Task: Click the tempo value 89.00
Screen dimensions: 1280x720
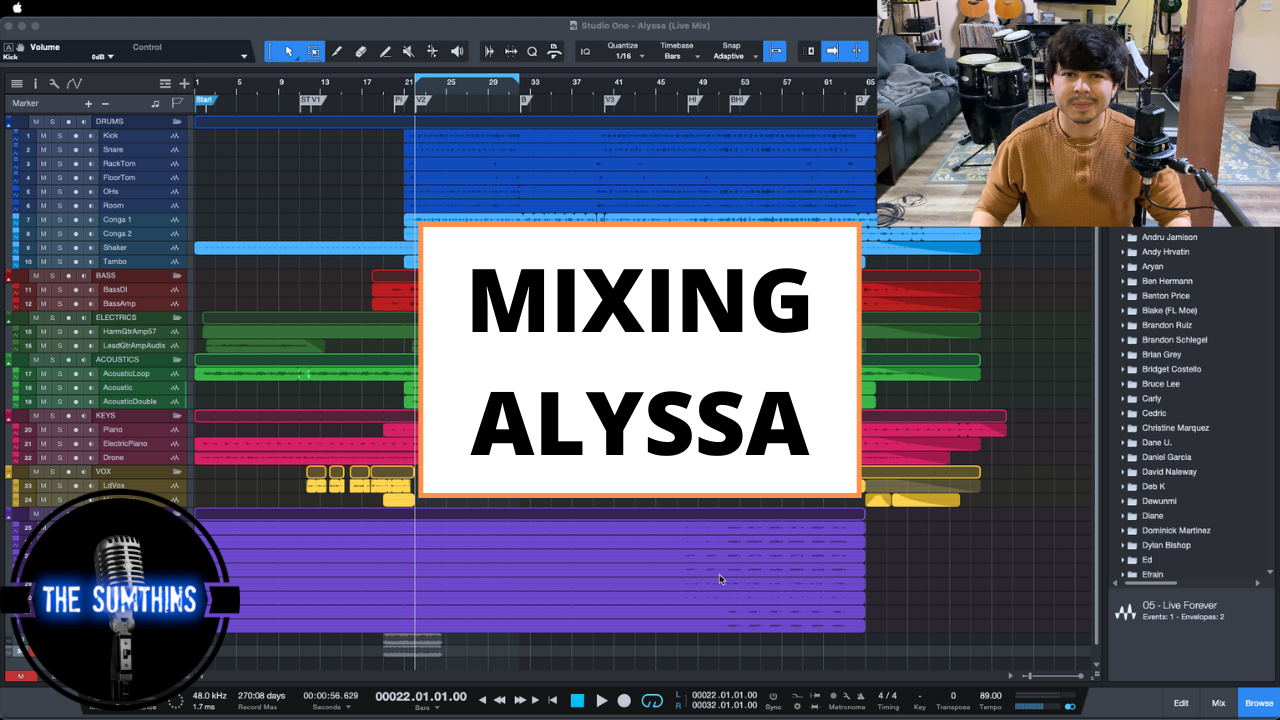Action: [991, 695]
